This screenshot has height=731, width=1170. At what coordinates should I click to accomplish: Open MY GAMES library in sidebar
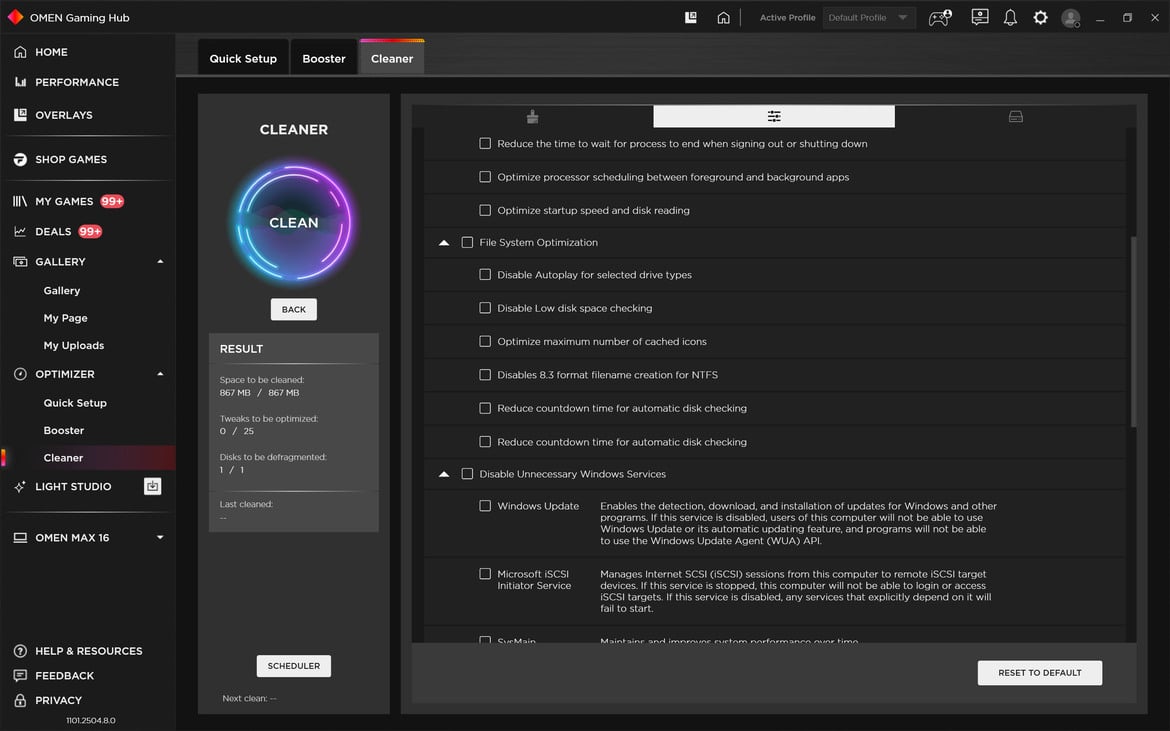click(x=63, y=201)
